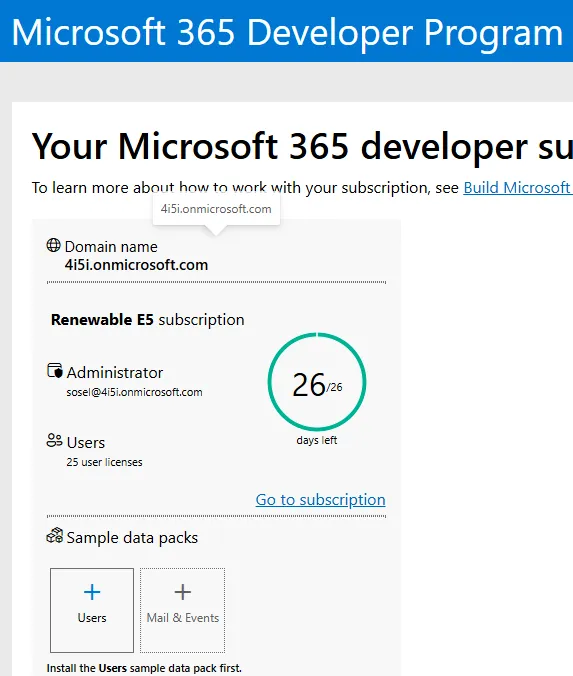Click the Microsoft 365 Developer Program header title
Screen dimensions: 573x676
(x=287, y=32)
